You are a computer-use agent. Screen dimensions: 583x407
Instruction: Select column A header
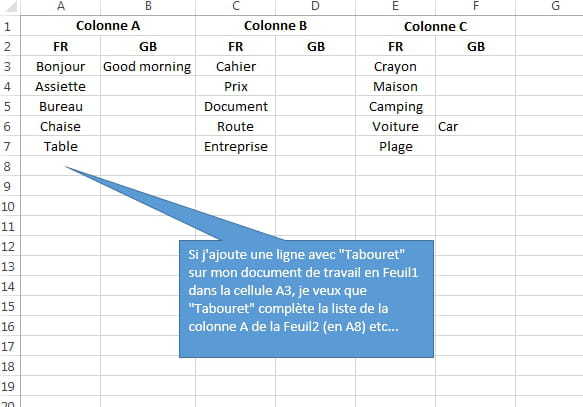(x=61, y=6)
